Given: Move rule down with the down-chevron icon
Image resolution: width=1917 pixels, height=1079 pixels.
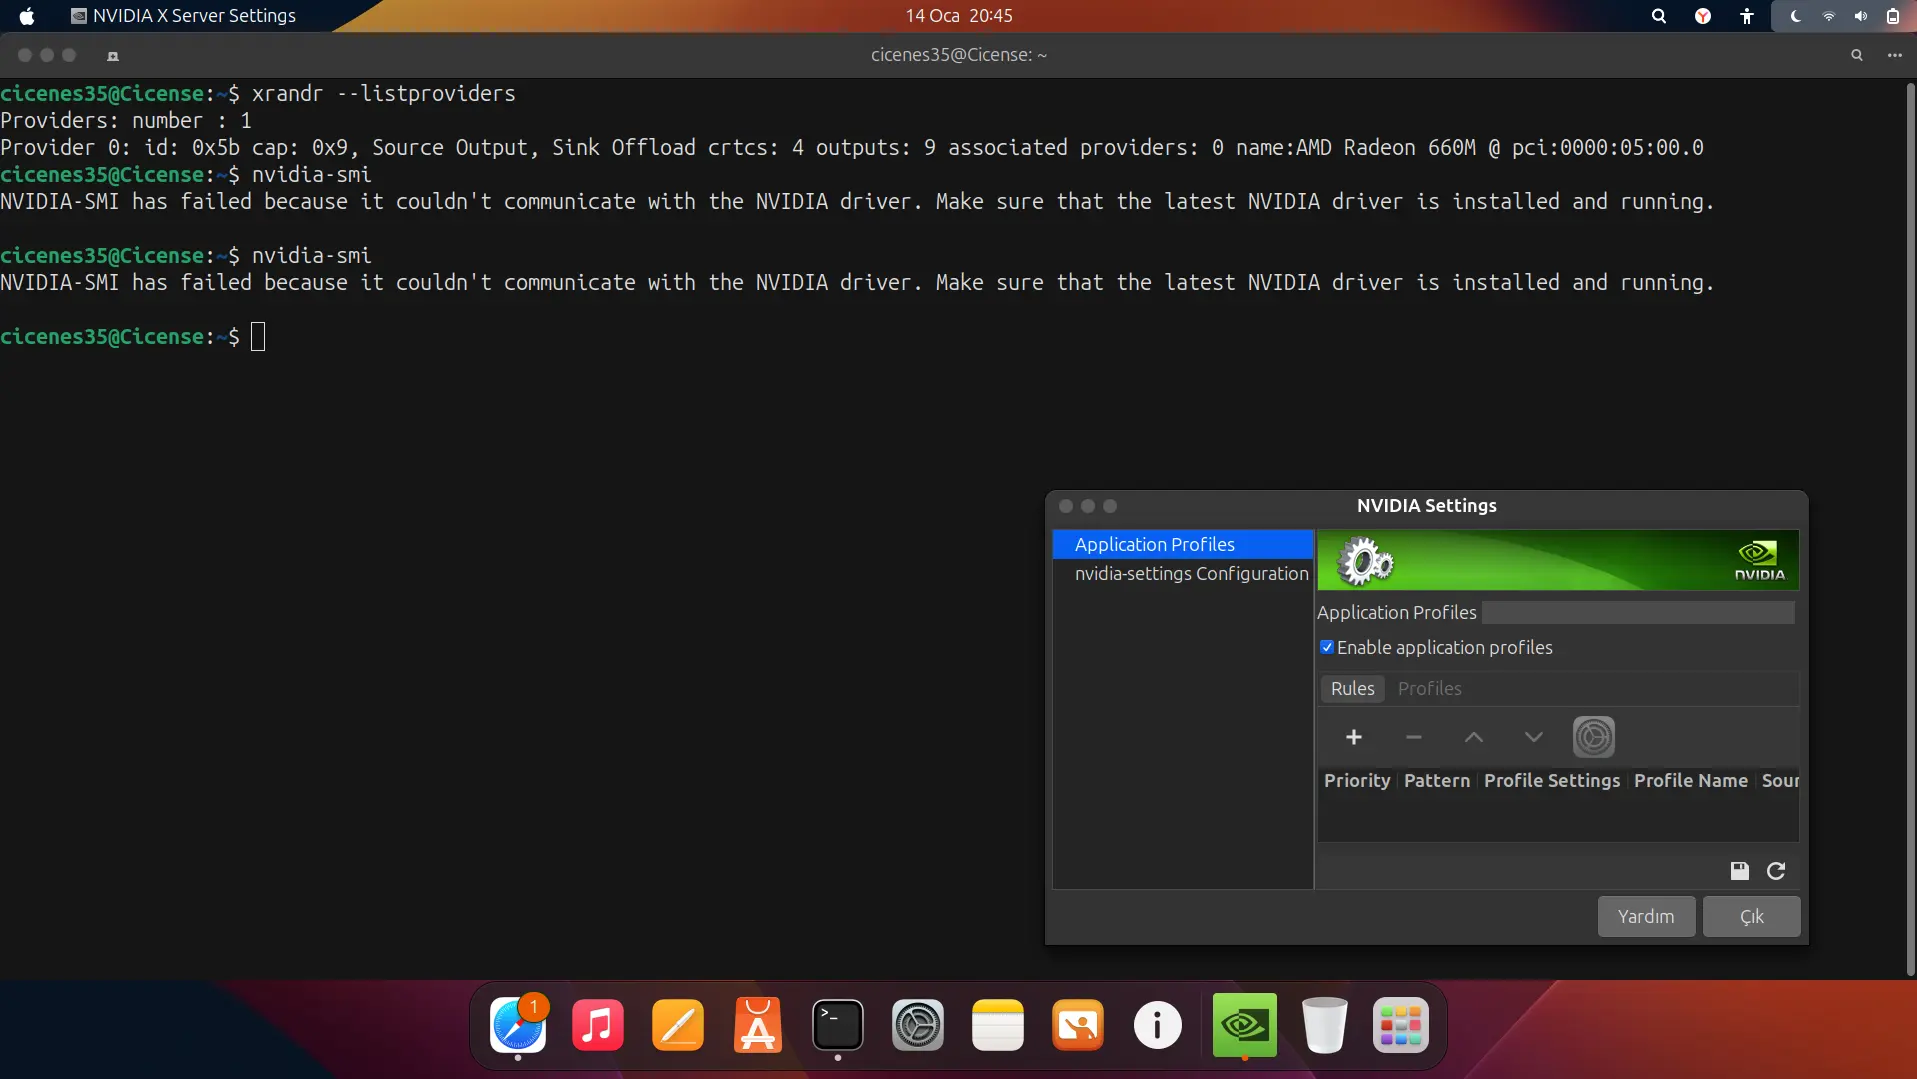Looking at the screenshot, I should (x=1533, y=737).
